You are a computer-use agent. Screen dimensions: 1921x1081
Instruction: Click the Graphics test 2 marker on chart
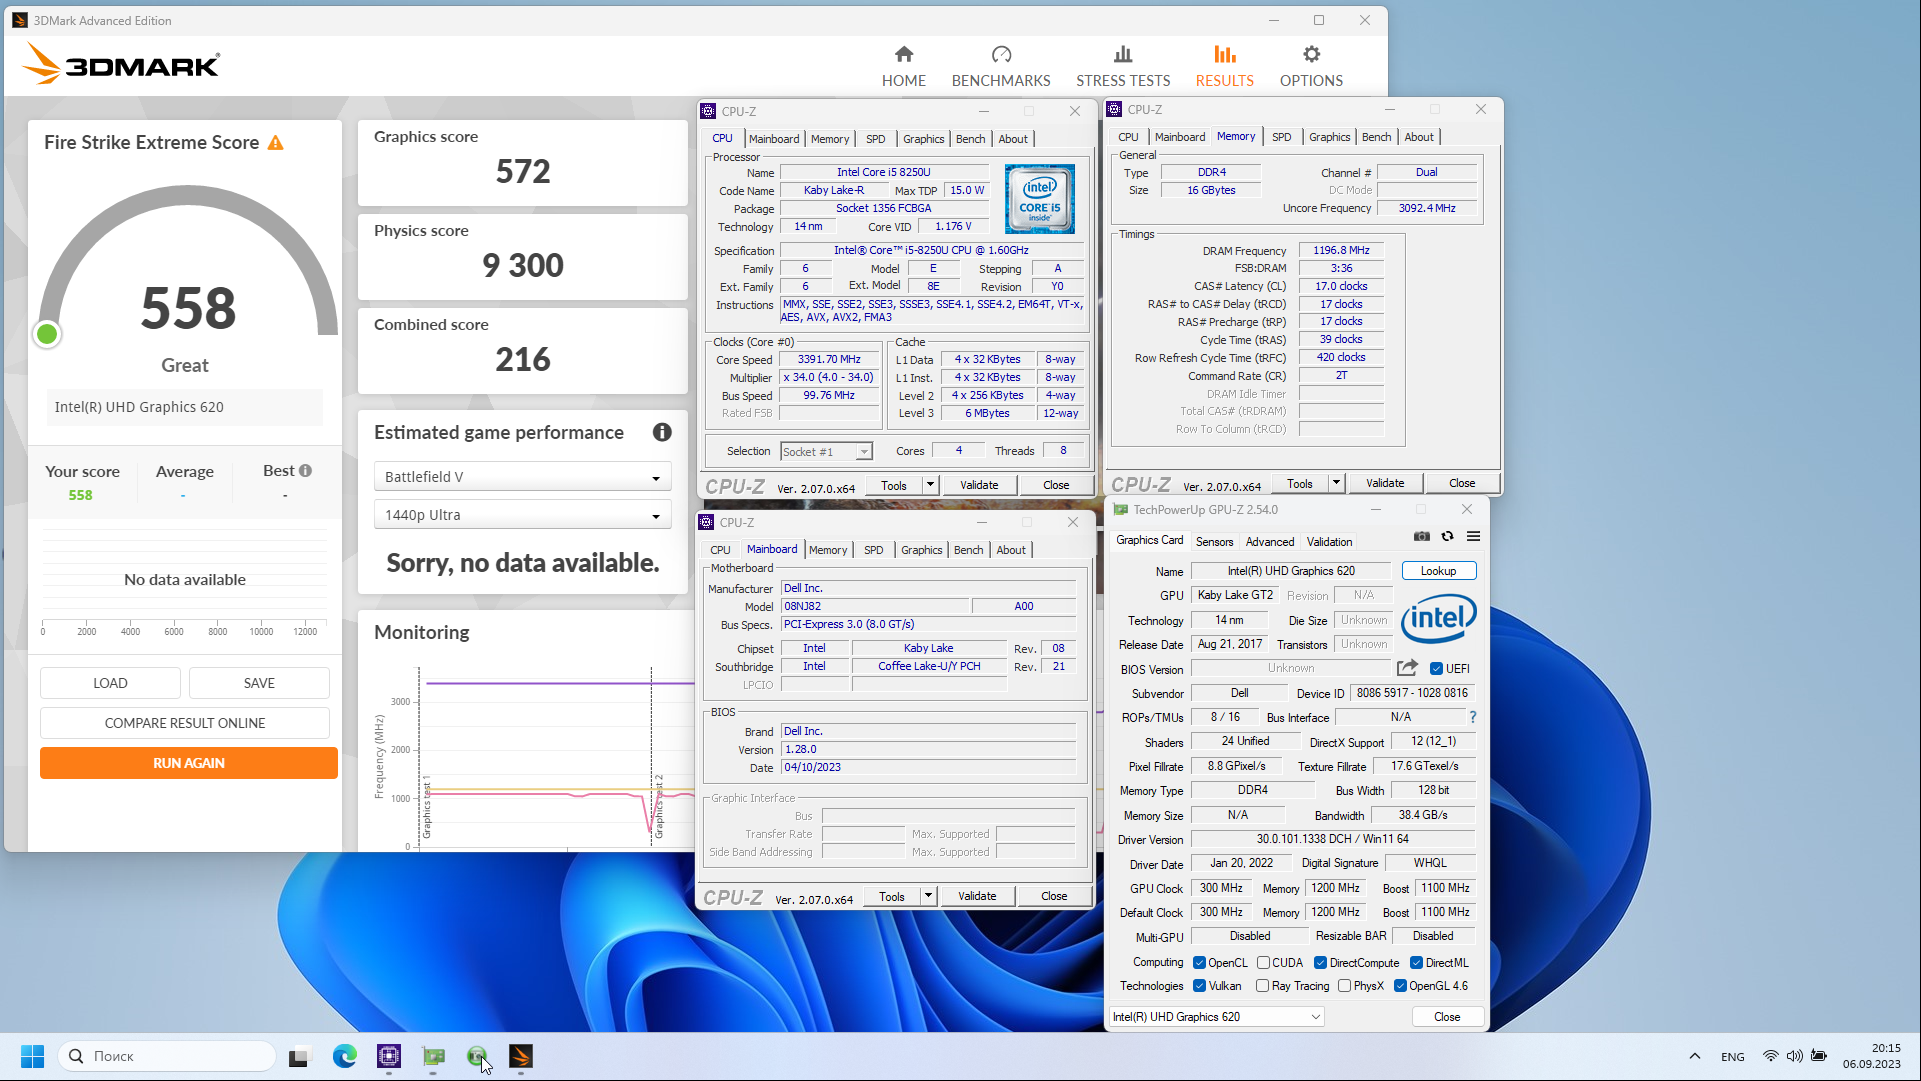[658, 806]
